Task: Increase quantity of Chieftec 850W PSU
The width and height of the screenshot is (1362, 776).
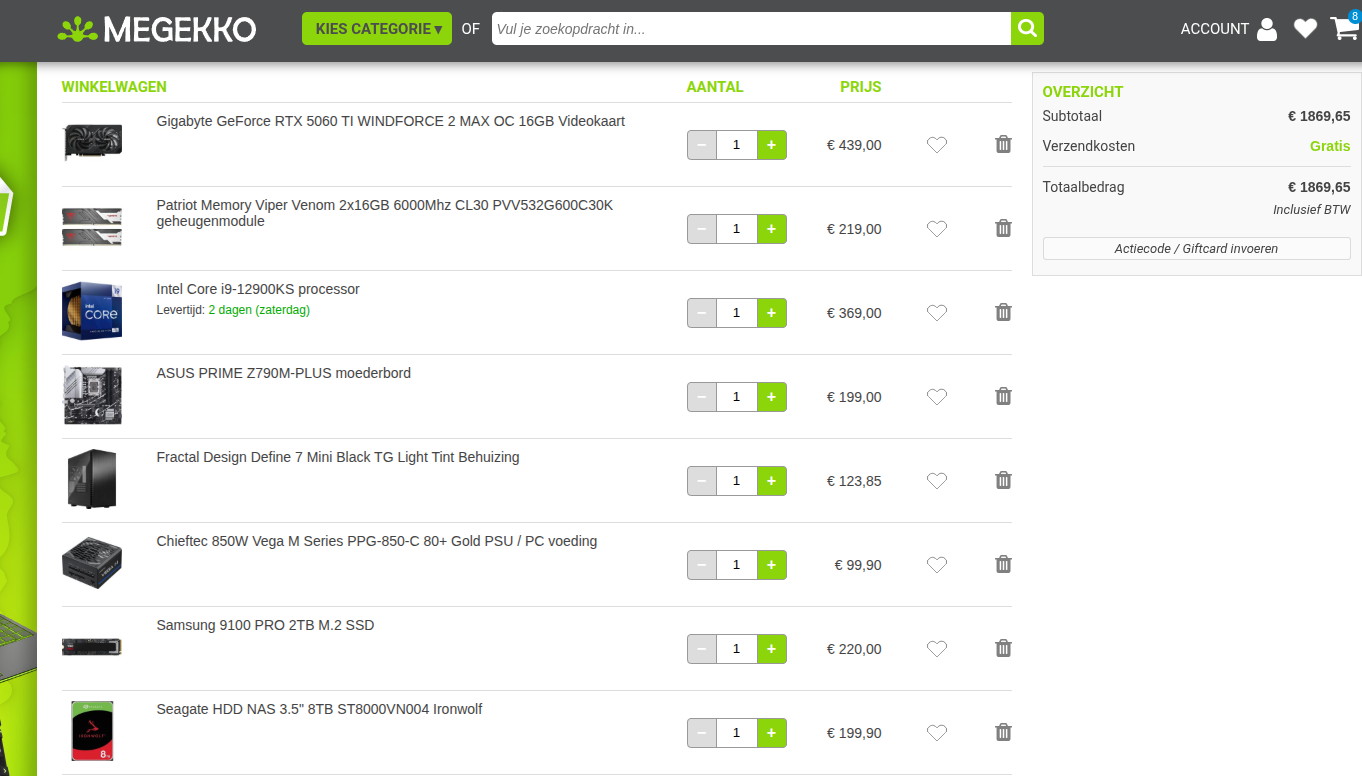Action: pyautogui.click(x=771, y=565)
